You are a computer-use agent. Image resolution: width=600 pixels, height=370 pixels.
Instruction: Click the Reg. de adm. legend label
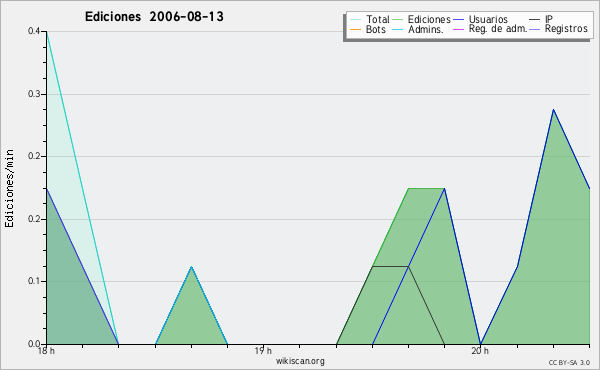498,29
